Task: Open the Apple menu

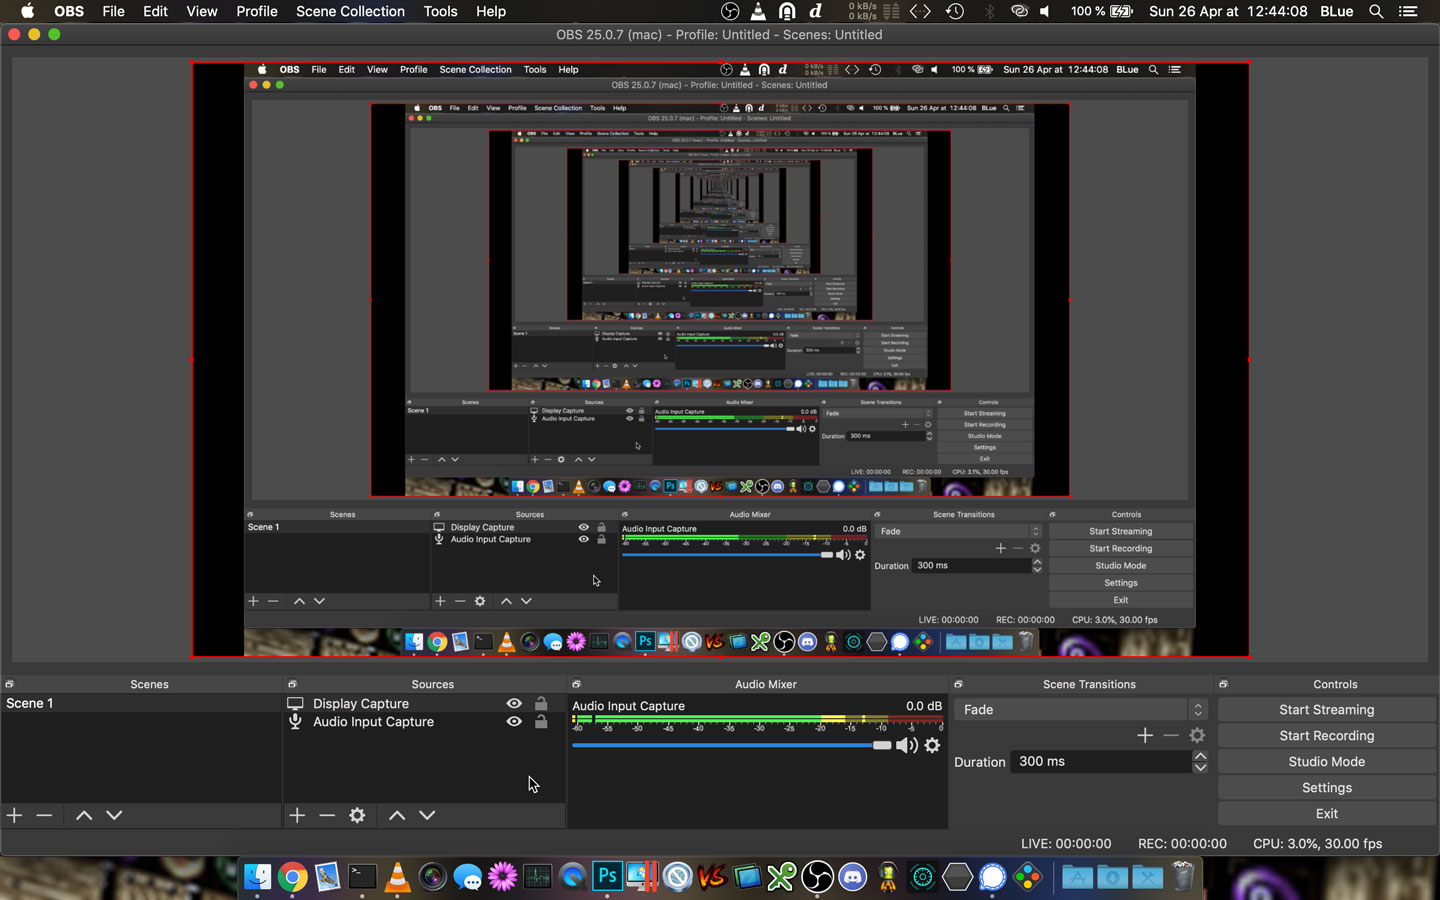Action: click(x=27, y=11)
